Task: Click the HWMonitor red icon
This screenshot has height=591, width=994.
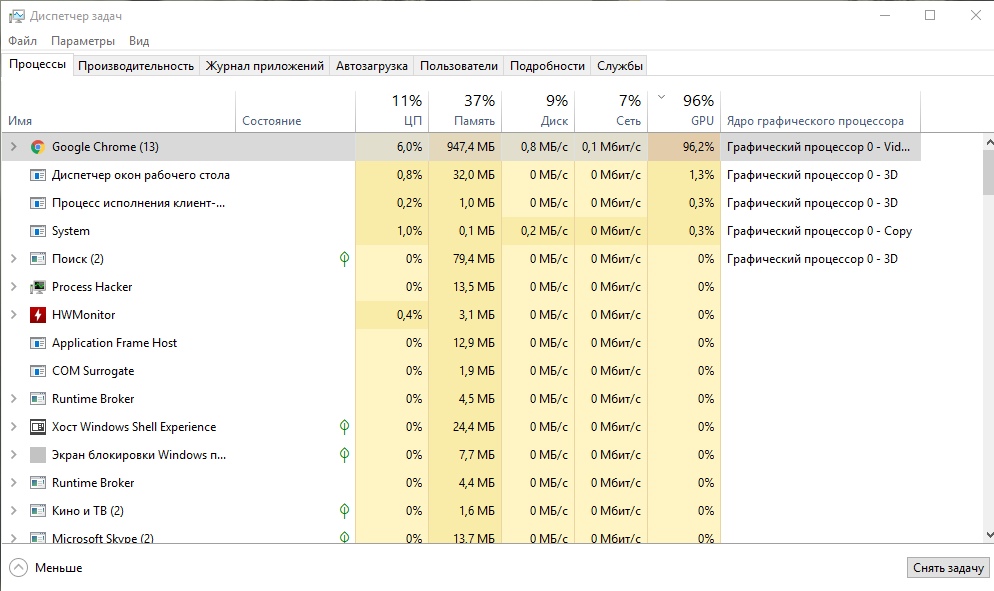Action: (38, 315)
